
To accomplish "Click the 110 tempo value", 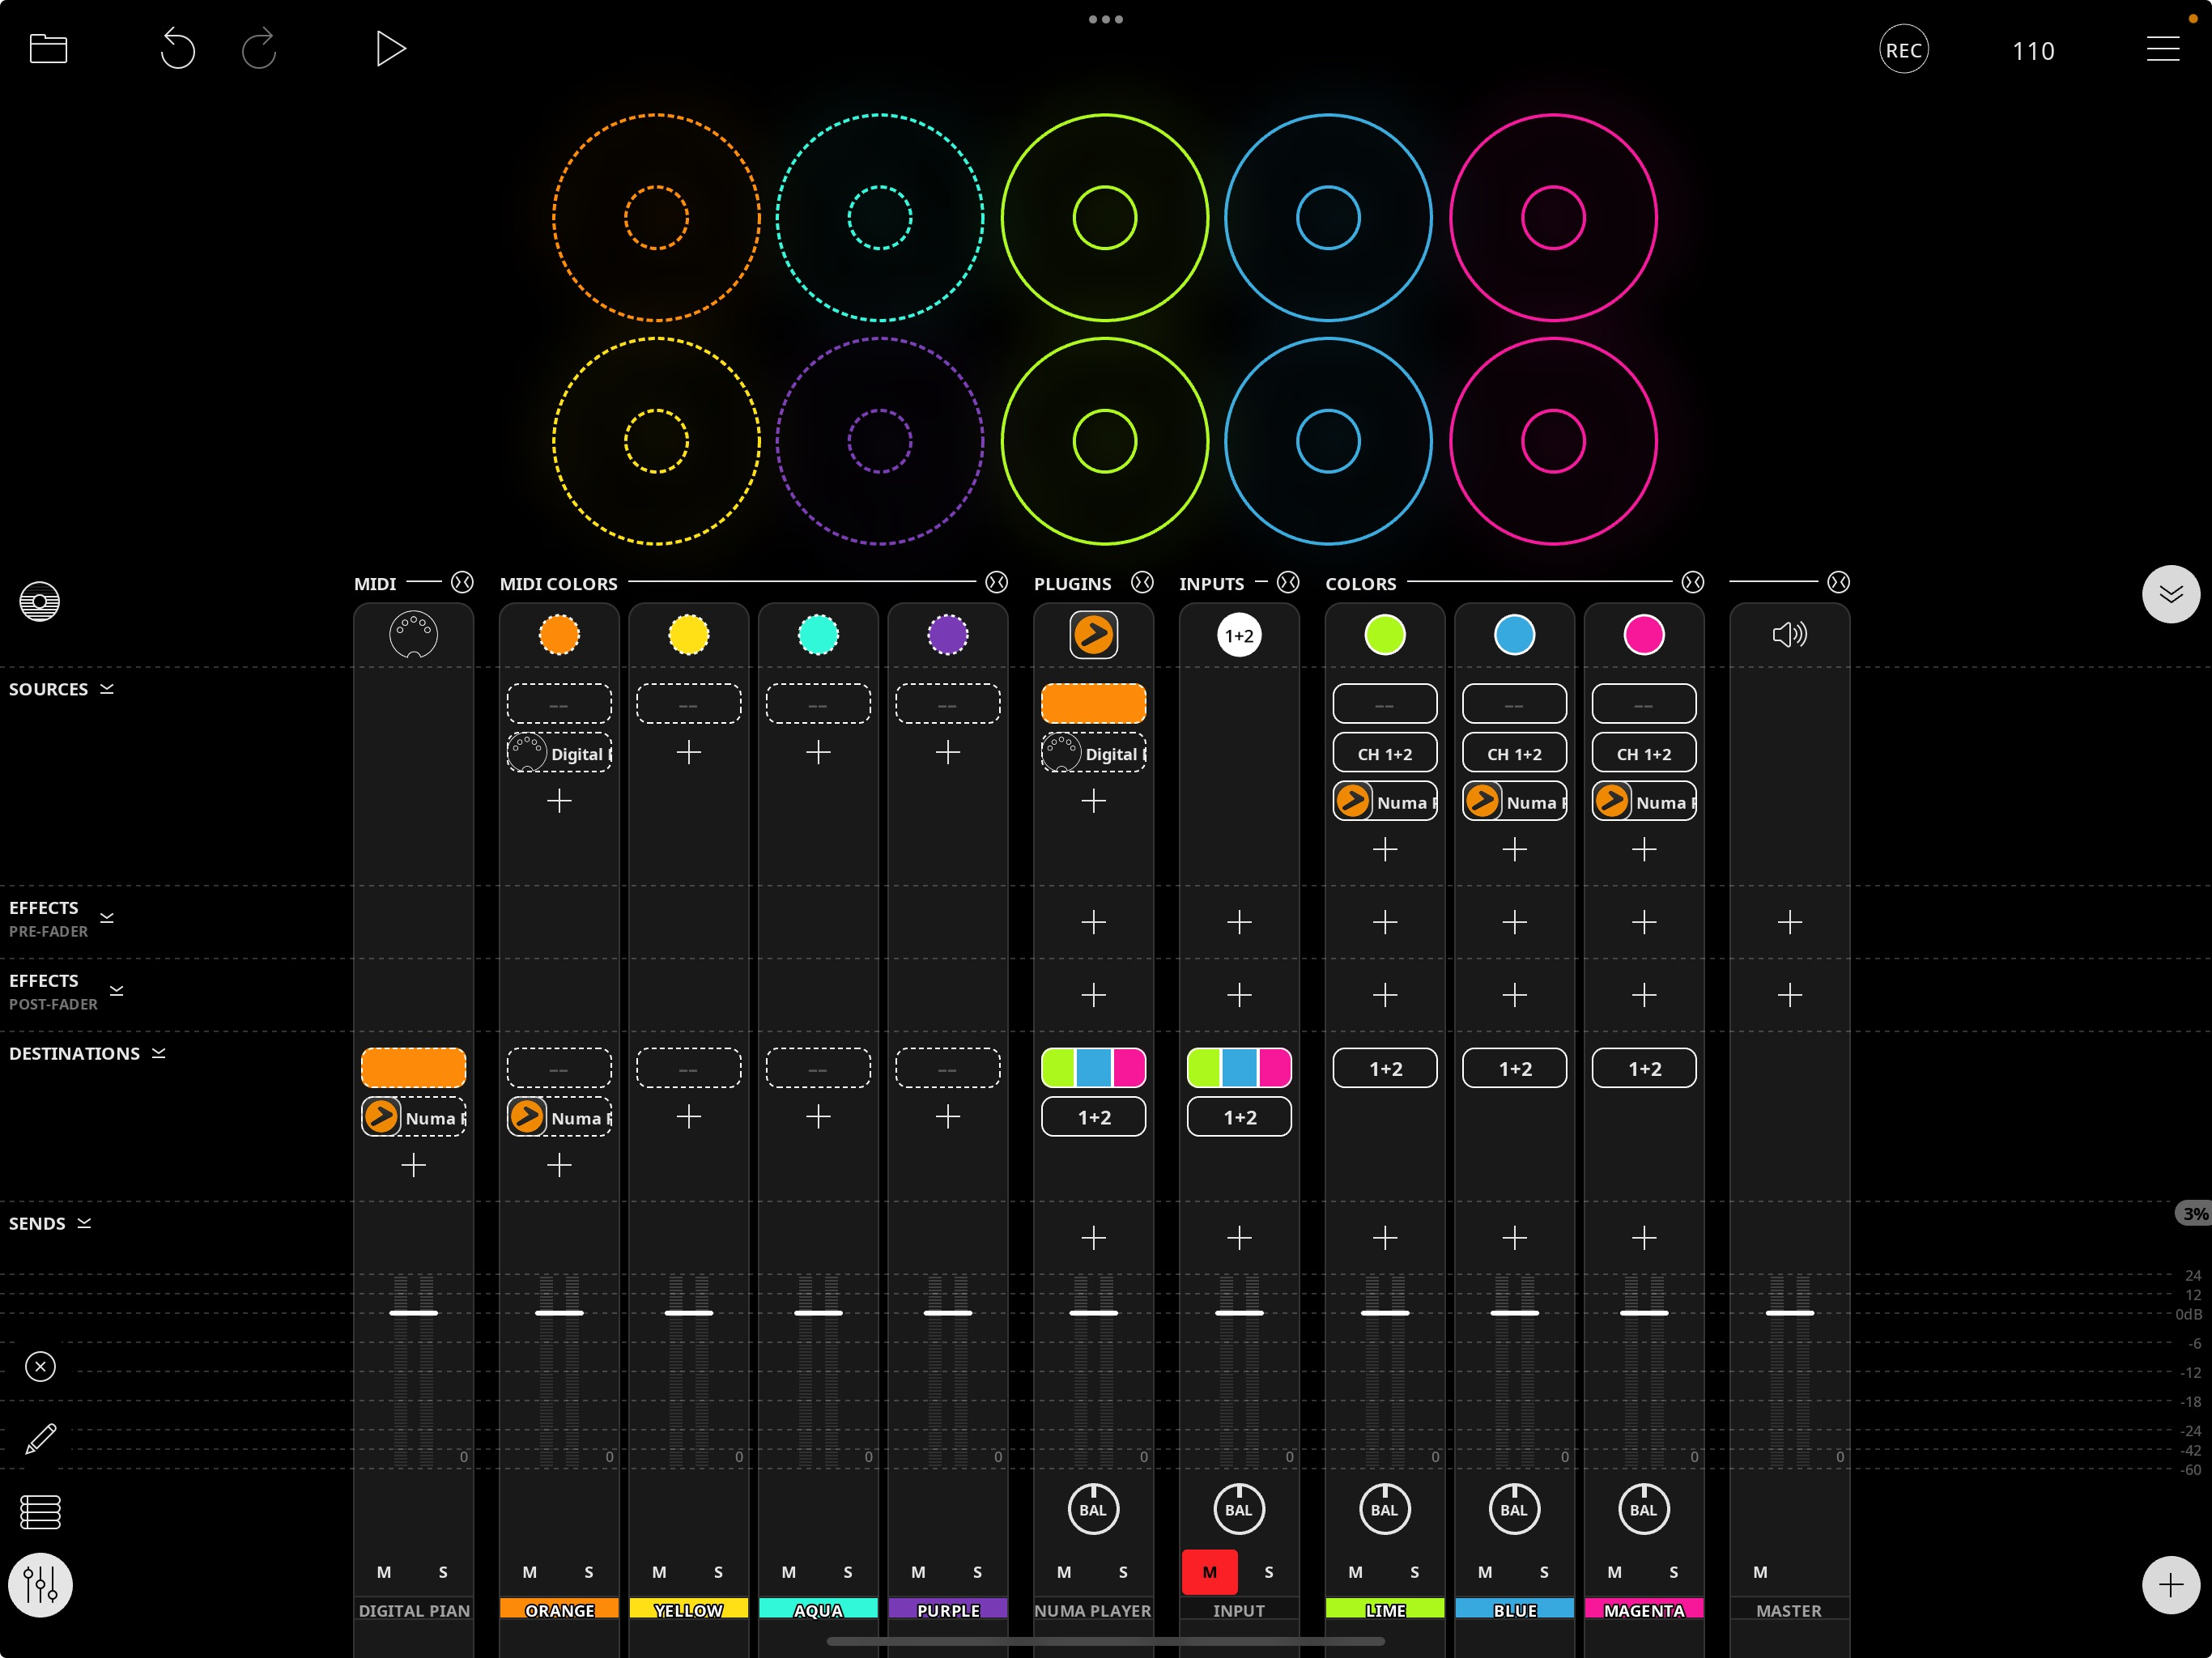I will coord(2032,51).
